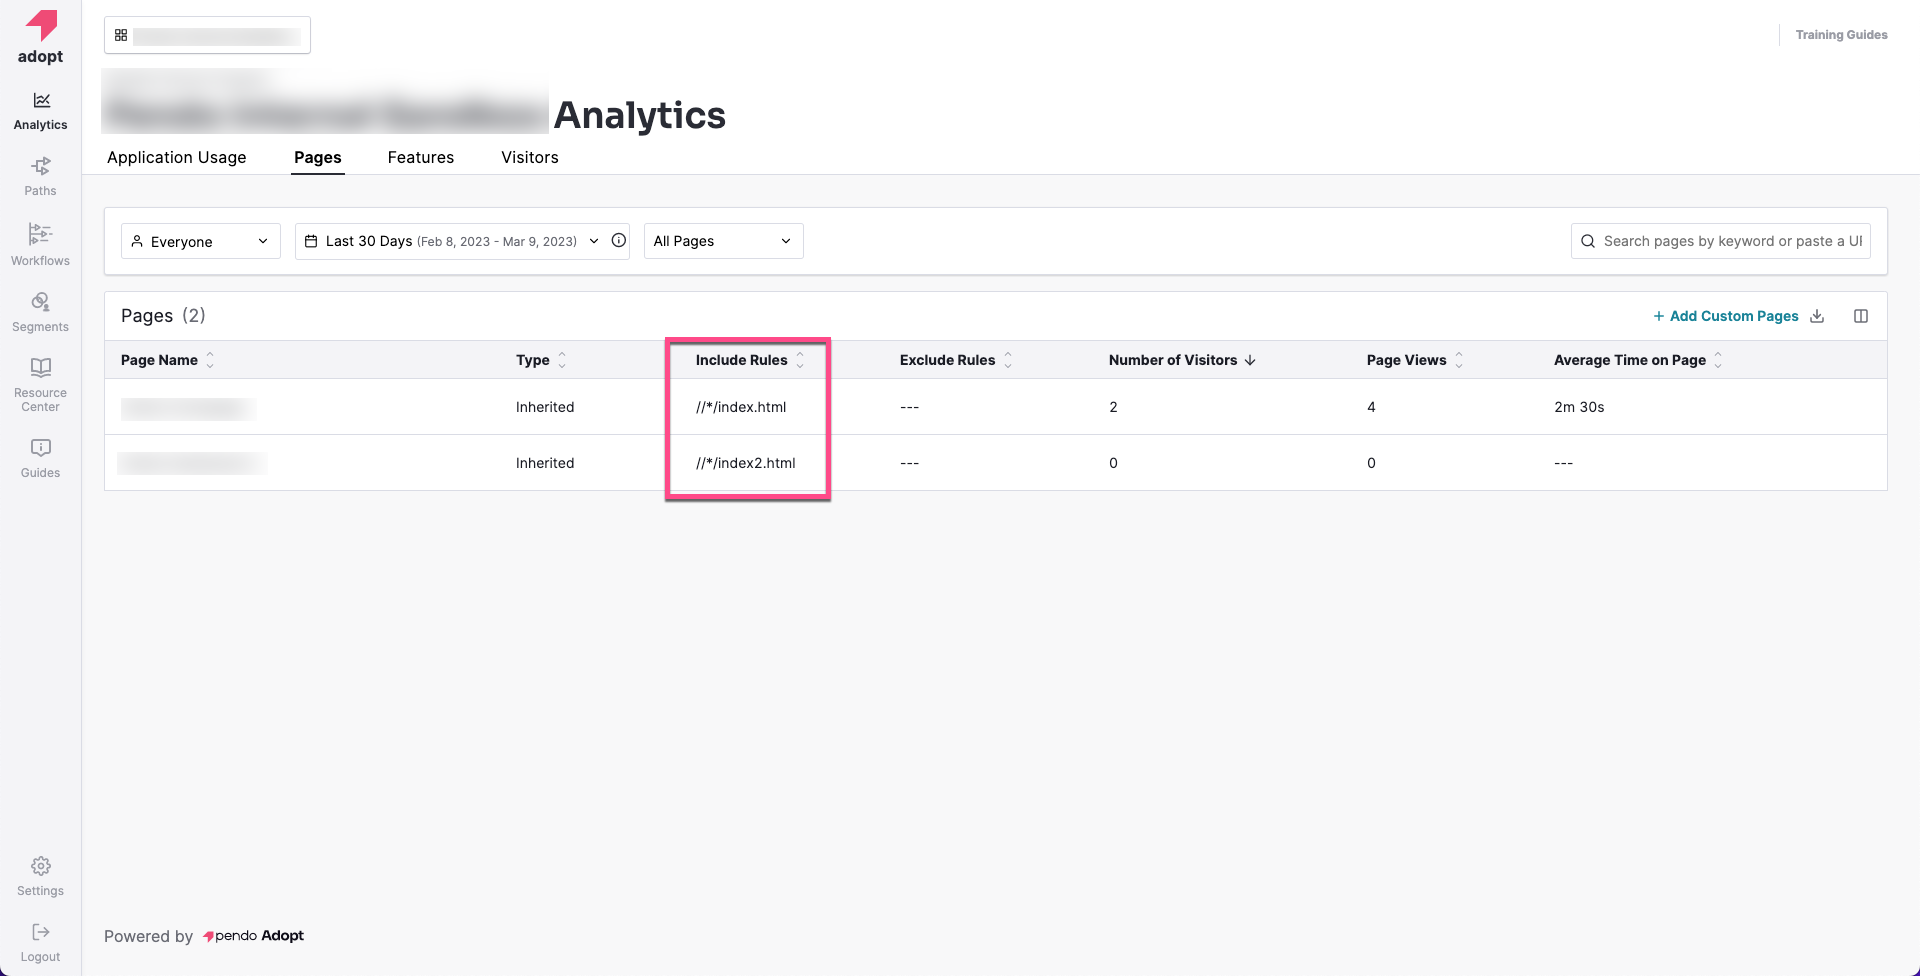Open the Everyone segment dropdown
The width and height of the screenshot is (1920, 976).
coord(201,241)
